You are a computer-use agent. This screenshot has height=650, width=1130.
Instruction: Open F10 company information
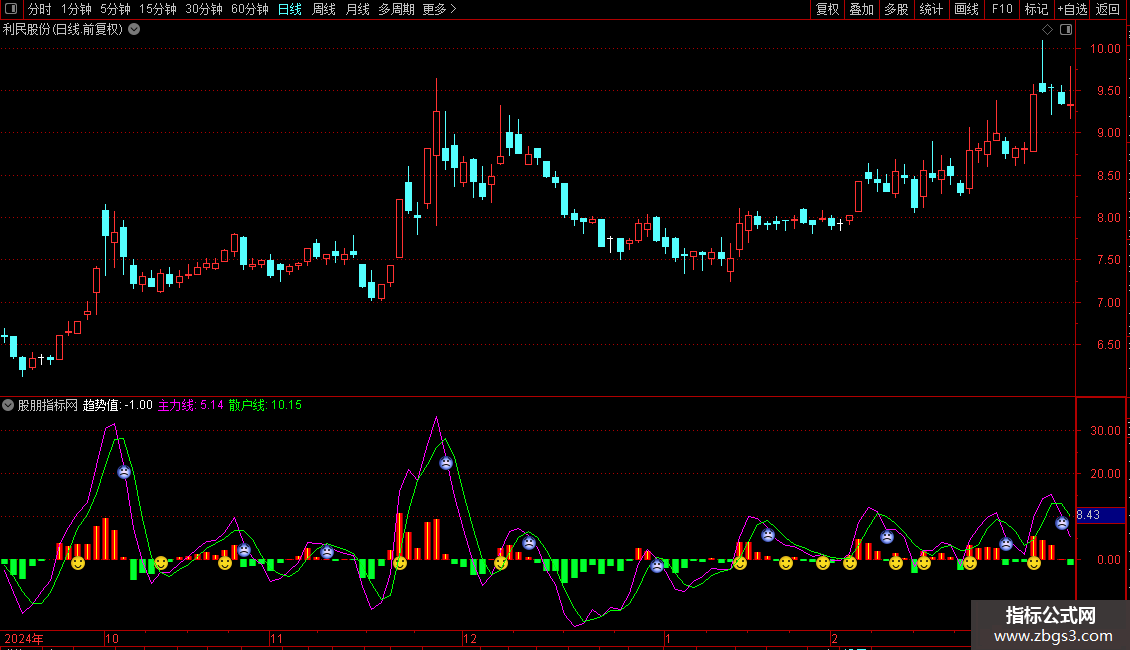(1002, 9)
